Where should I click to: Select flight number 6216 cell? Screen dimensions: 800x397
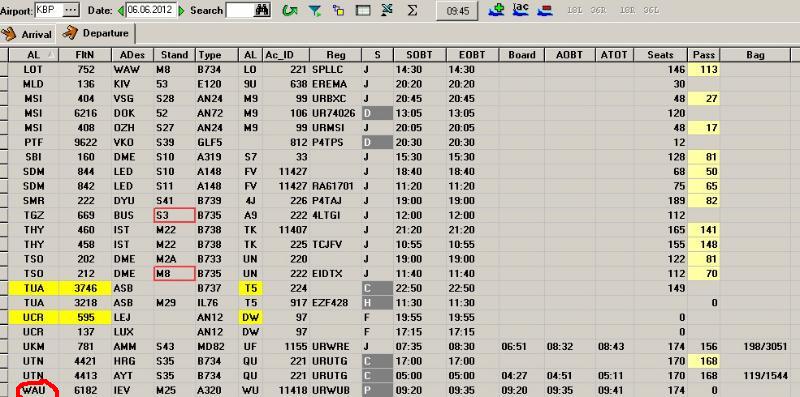pos(85,113)
